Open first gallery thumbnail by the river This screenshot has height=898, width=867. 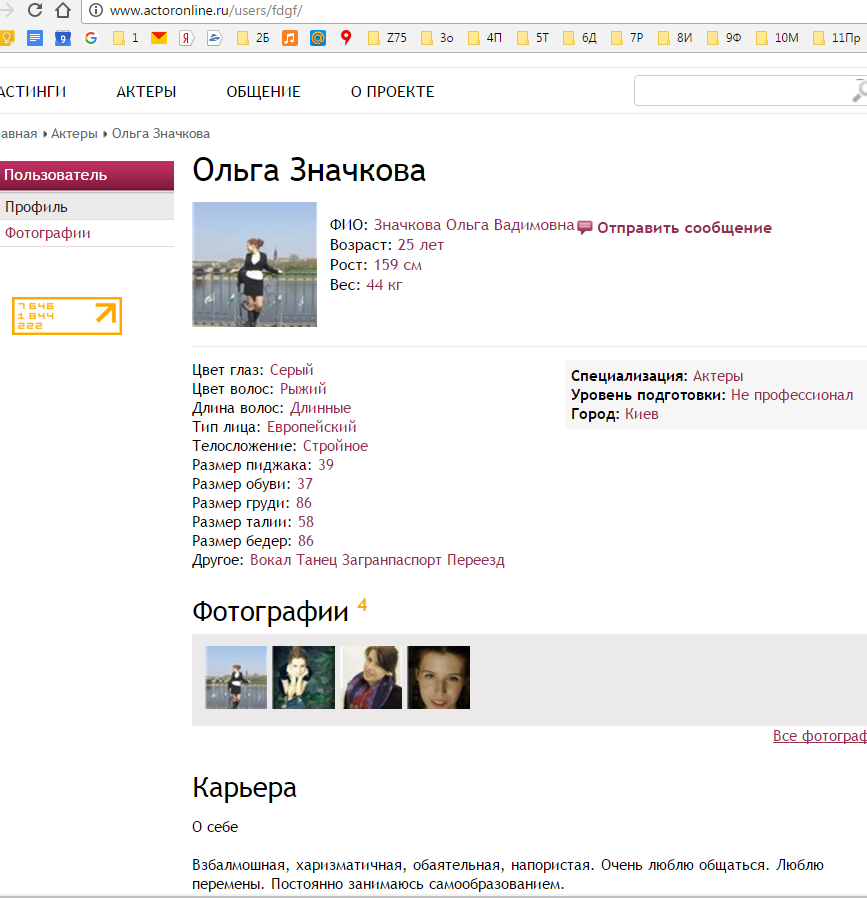(x=236, y=678)
